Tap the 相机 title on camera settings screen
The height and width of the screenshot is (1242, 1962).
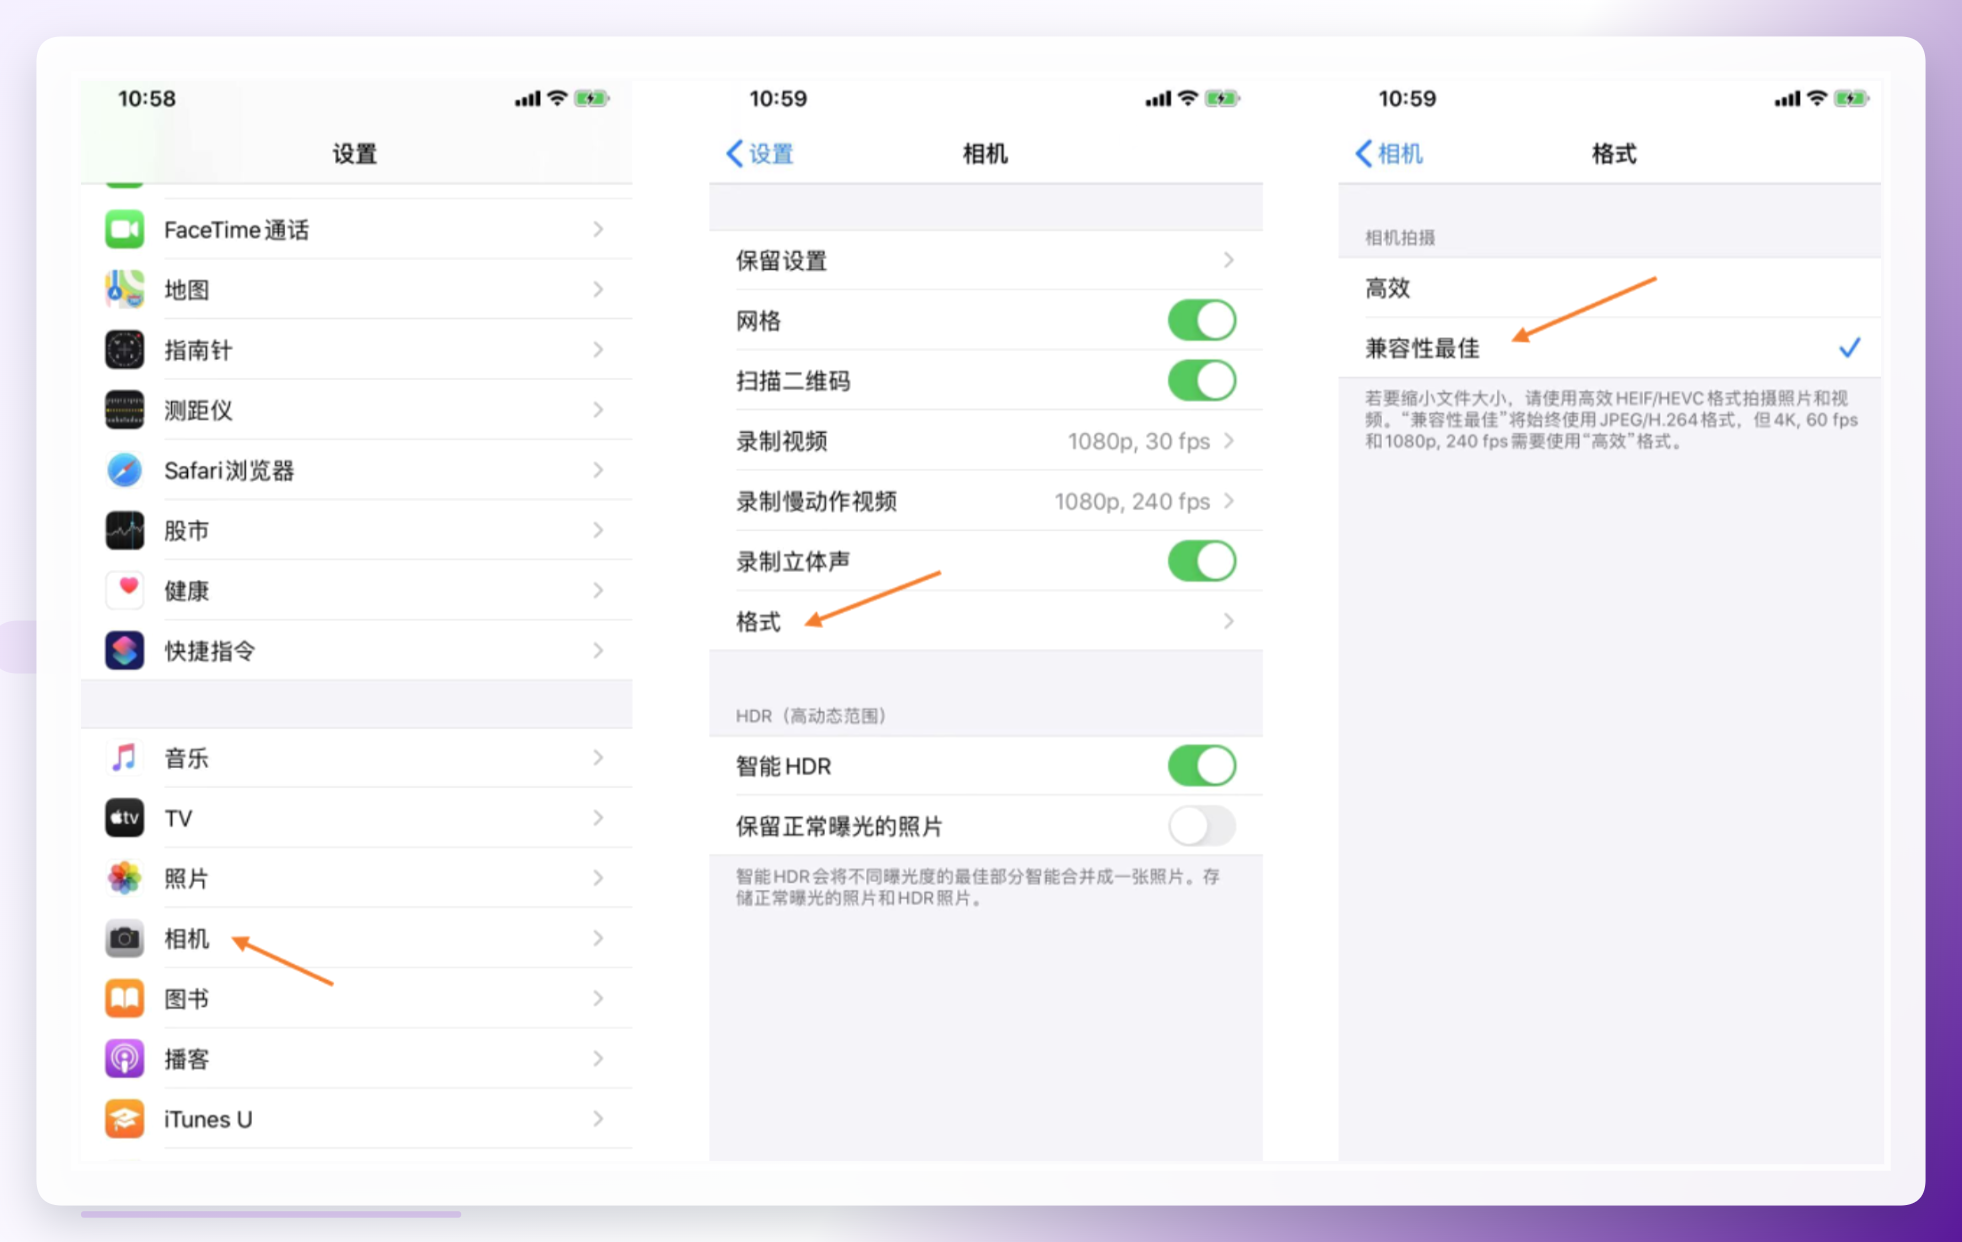[x=985, y=153]
